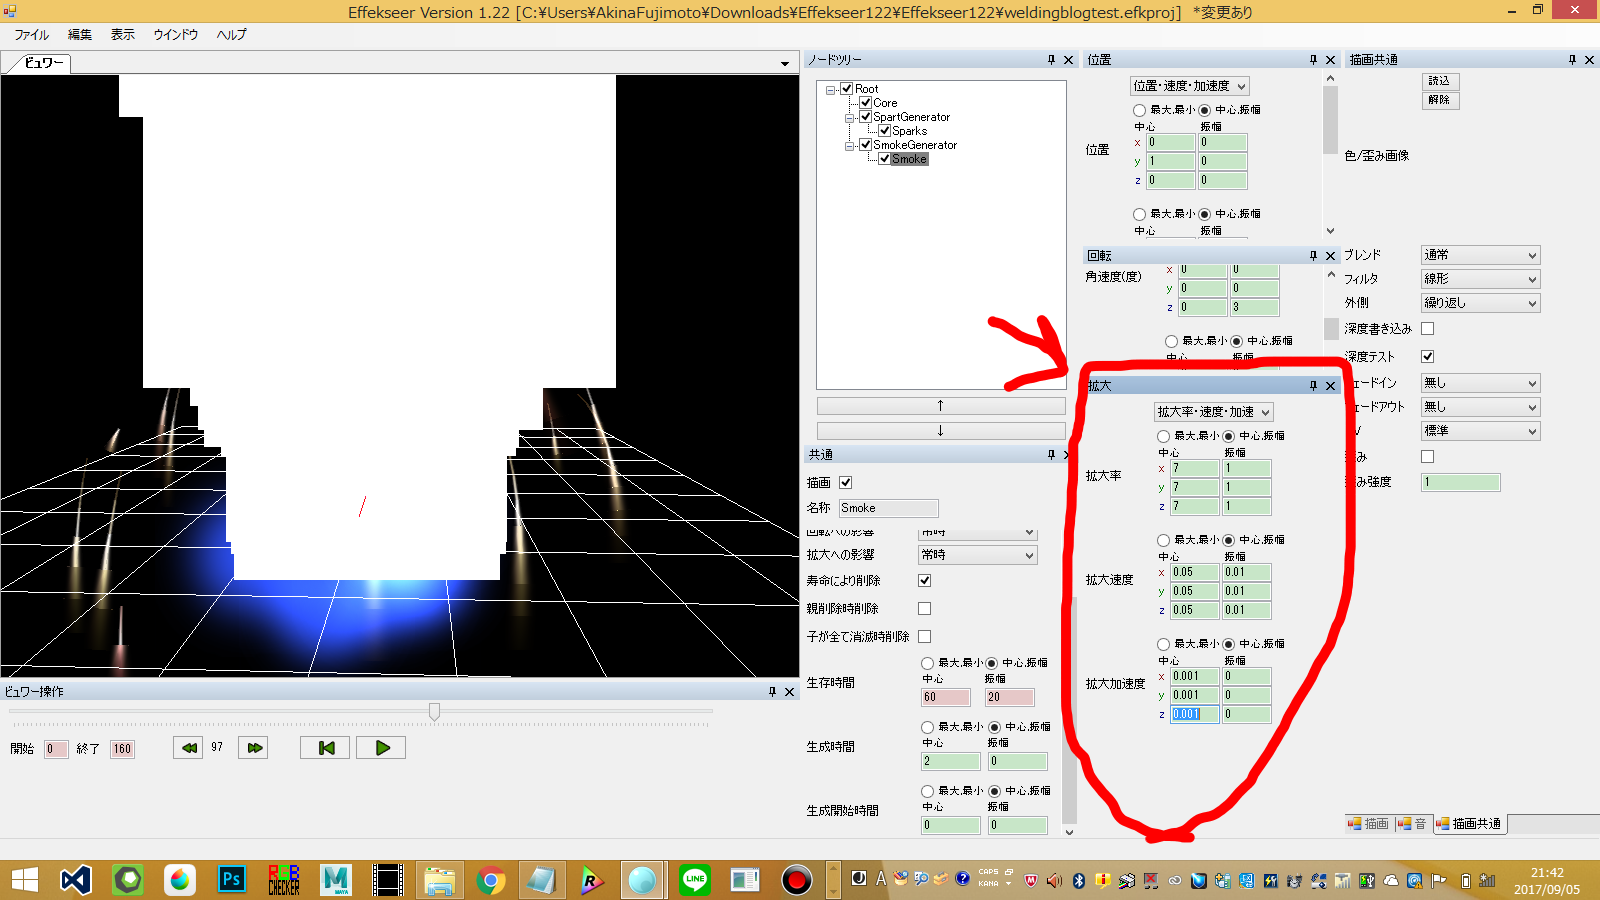Enable 子が全て消滅時削除 checkbox
This screenshot has height=900, width=1600.
pyautogui.click(x=924, y=636)
